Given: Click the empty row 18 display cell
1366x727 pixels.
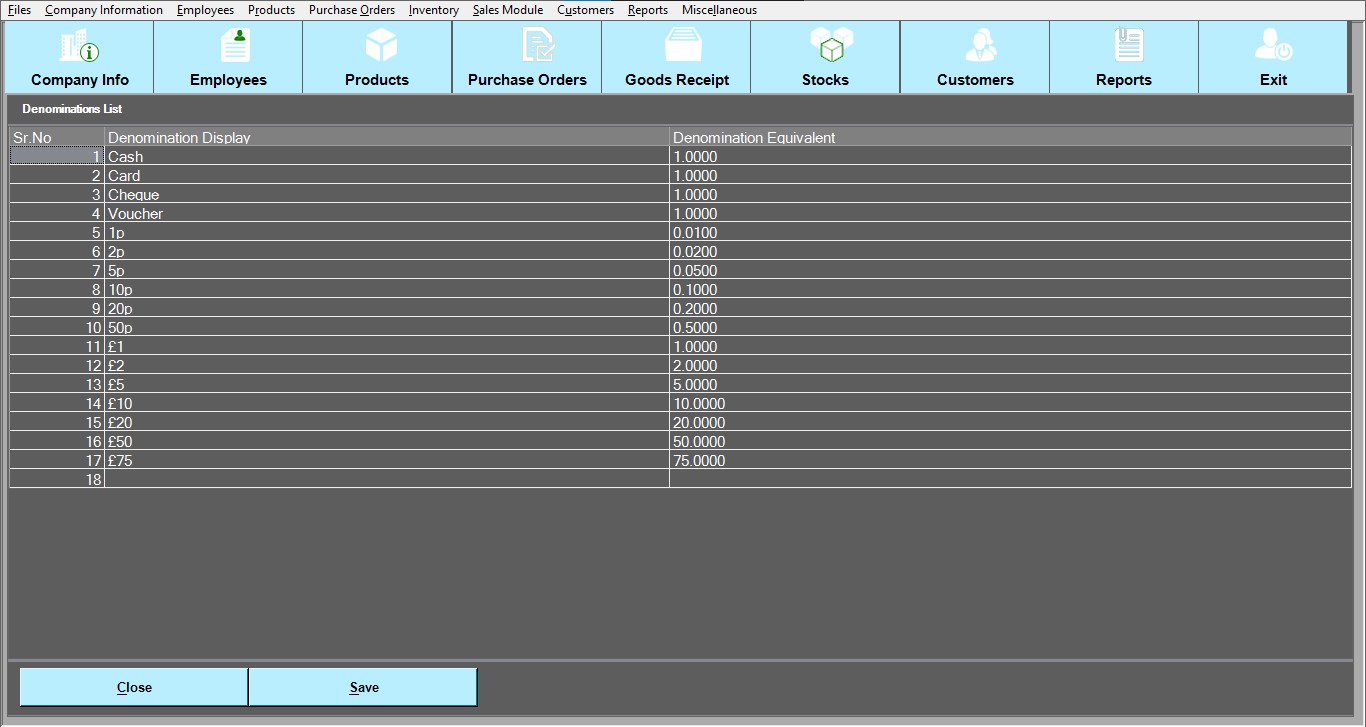Looking at the screenshot, I should tap(386, 480).
